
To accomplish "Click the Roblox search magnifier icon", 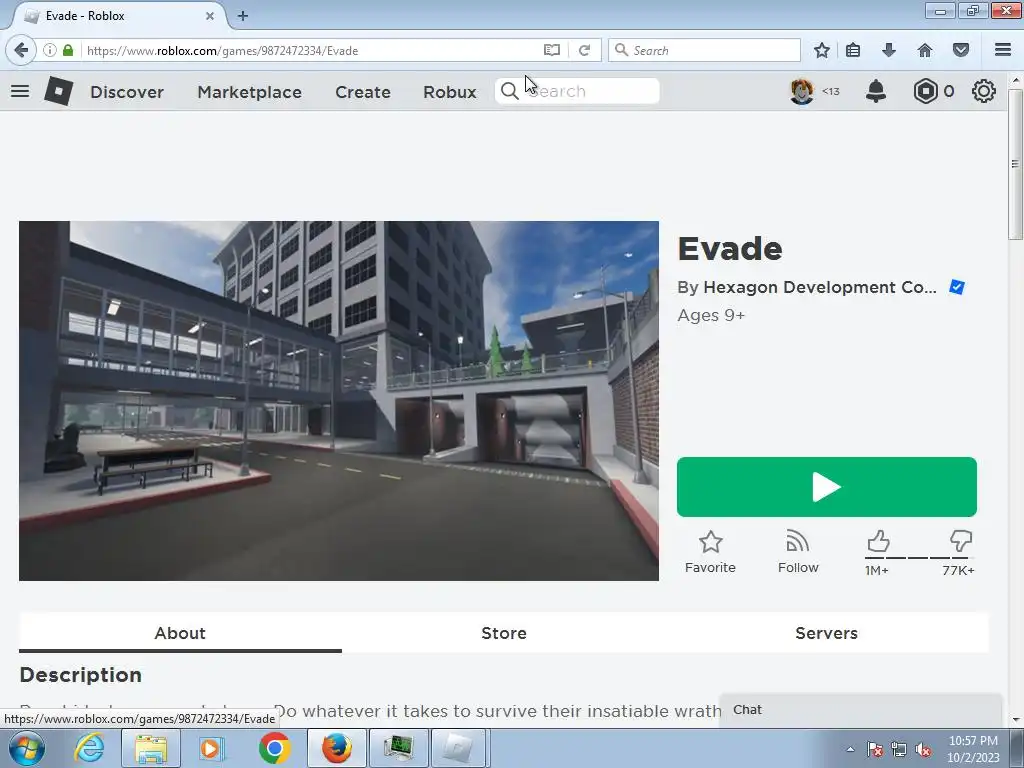I will tap(509, 91).
